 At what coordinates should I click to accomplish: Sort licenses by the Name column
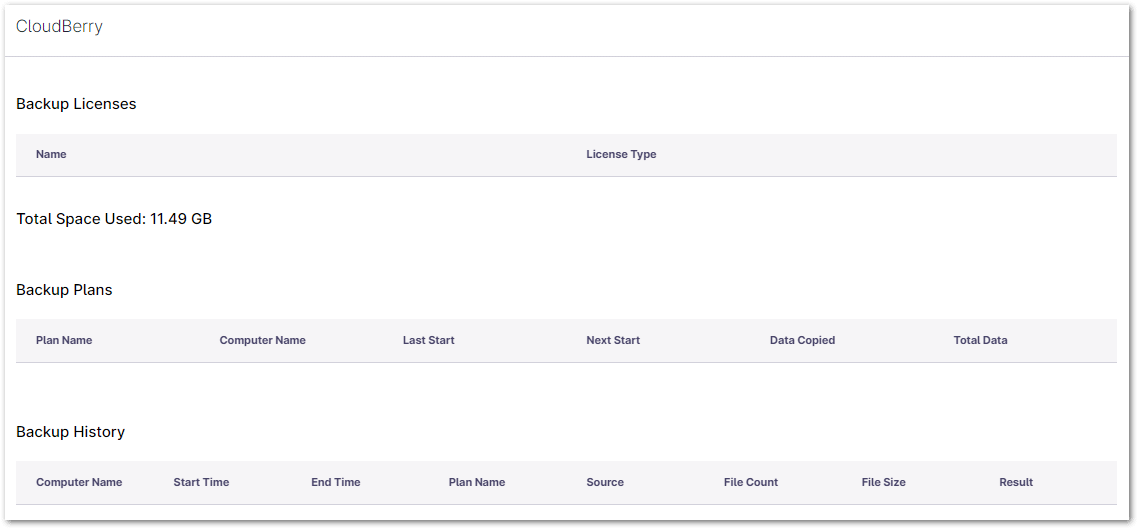(x=51, y=155)
